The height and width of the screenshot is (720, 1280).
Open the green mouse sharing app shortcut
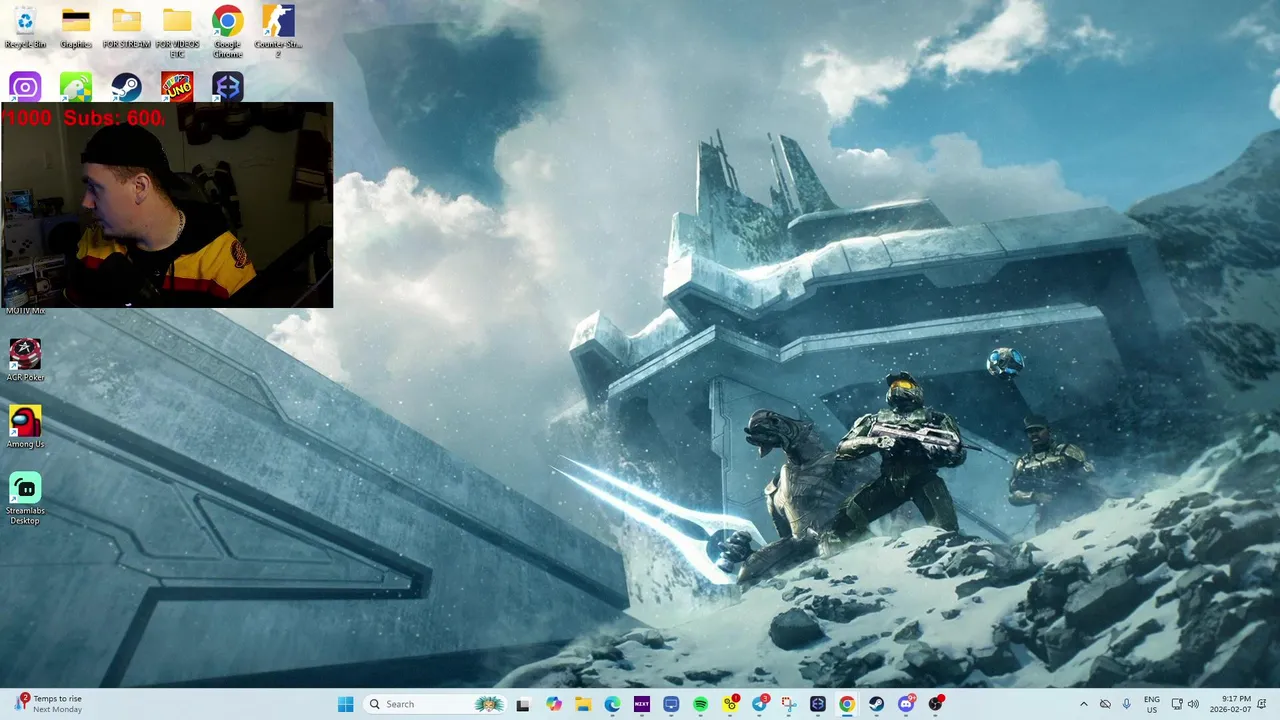click(x=76, y=87)
